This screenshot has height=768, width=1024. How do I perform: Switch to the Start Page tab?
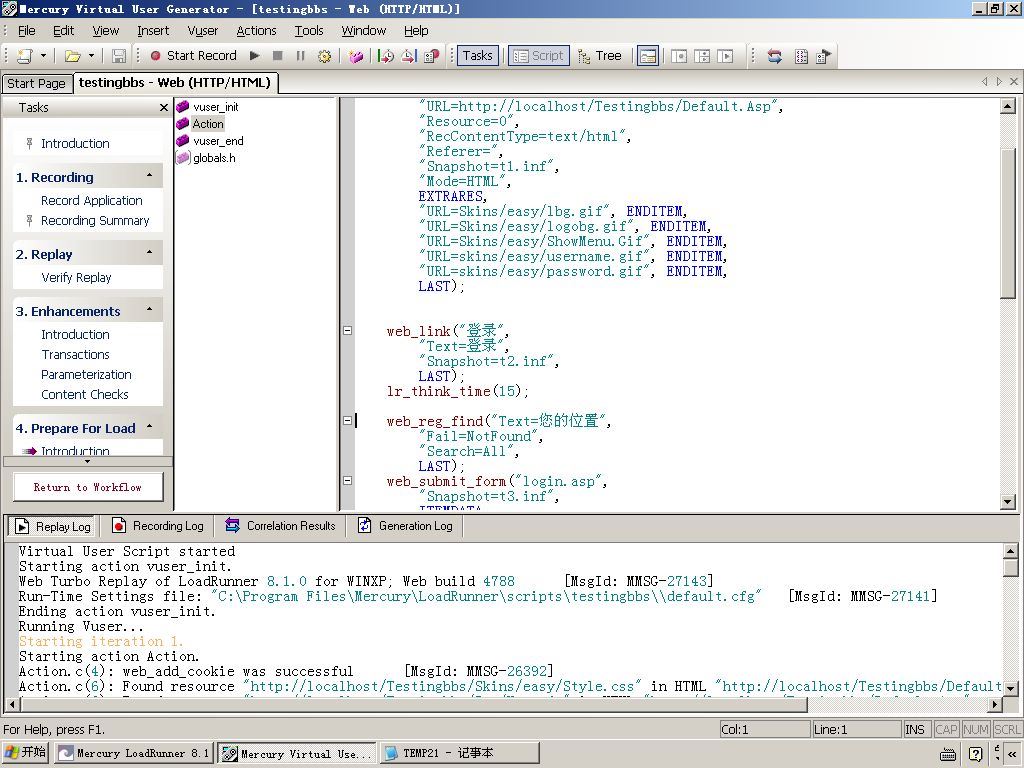[36, 84]
